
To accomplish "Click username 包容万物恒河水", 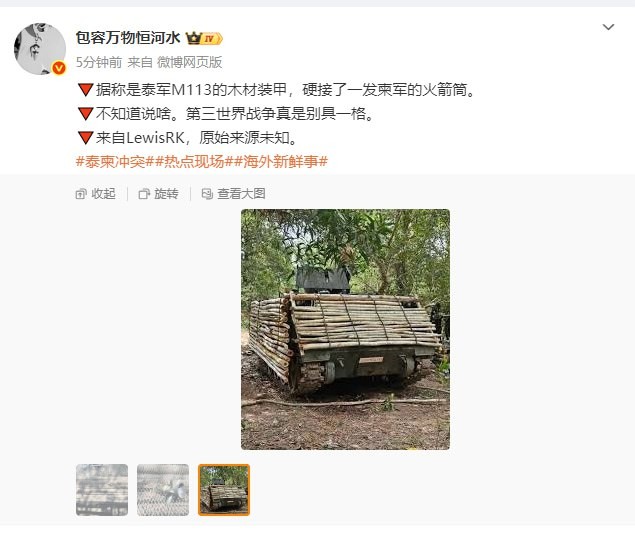I will [x=128, y=38].
